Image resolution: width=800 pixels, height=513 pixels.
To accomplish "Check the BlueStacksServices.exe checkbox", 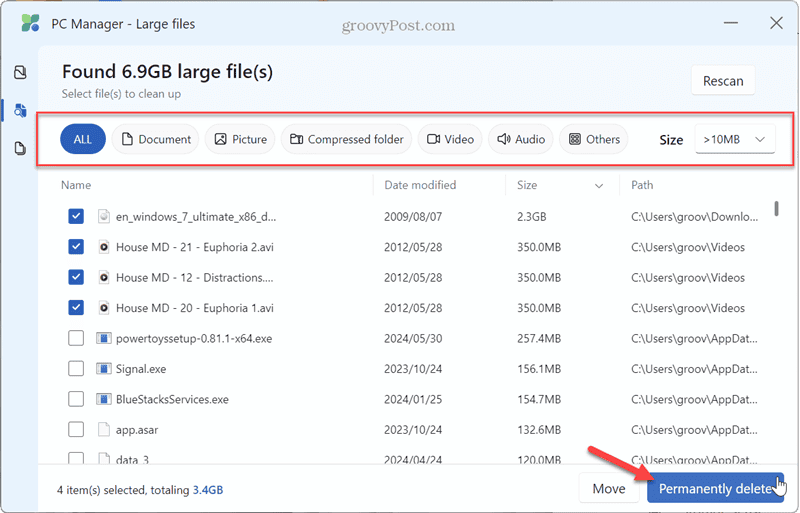I will click(x=76, y=399).
